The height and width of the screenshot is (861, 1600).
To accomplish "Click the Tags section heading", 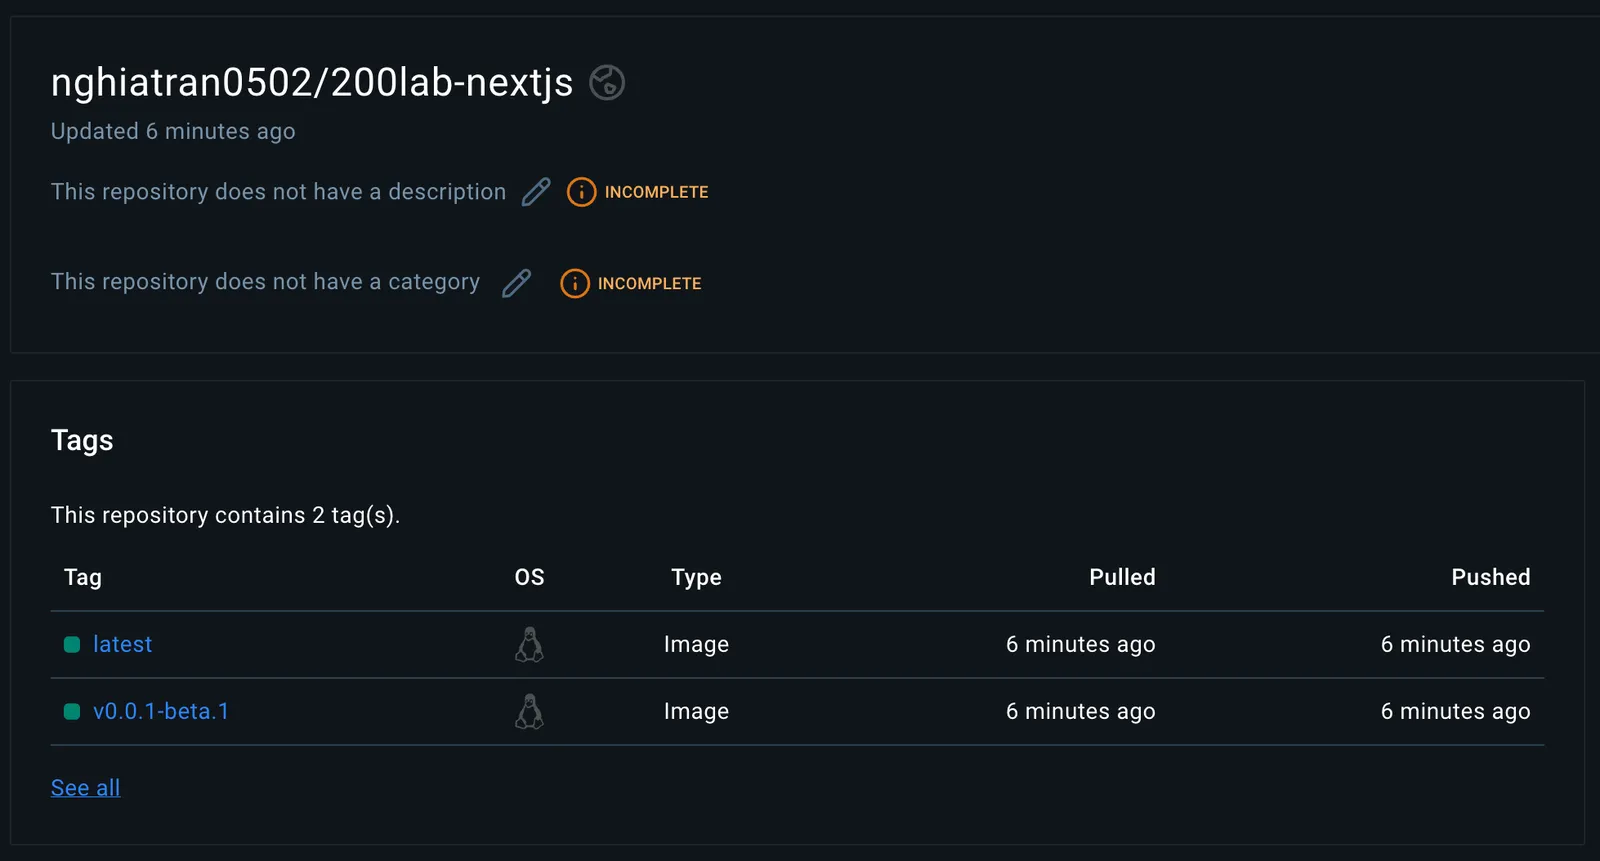I will tap(82, 440).
